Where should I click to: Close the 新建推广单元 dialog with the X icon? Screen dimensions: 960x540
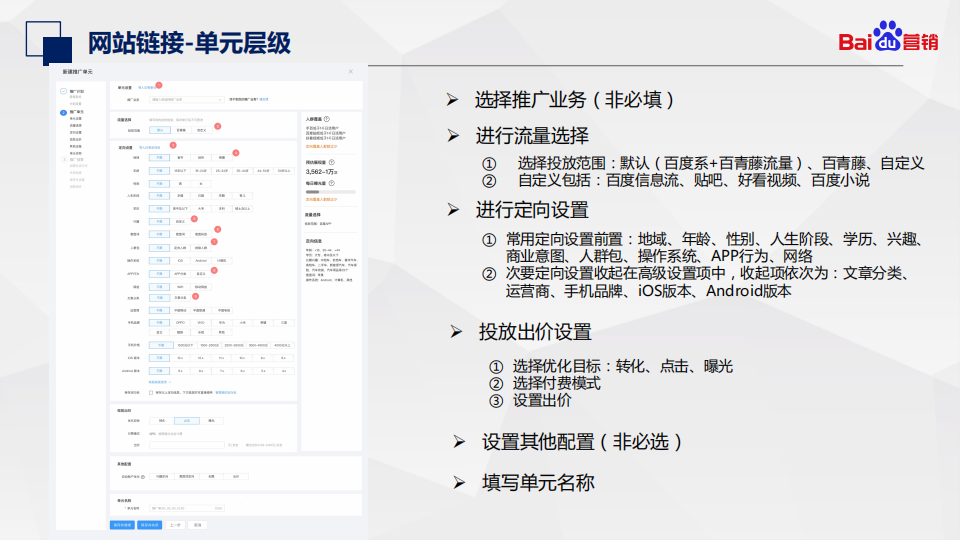click(x=351, y=72)
